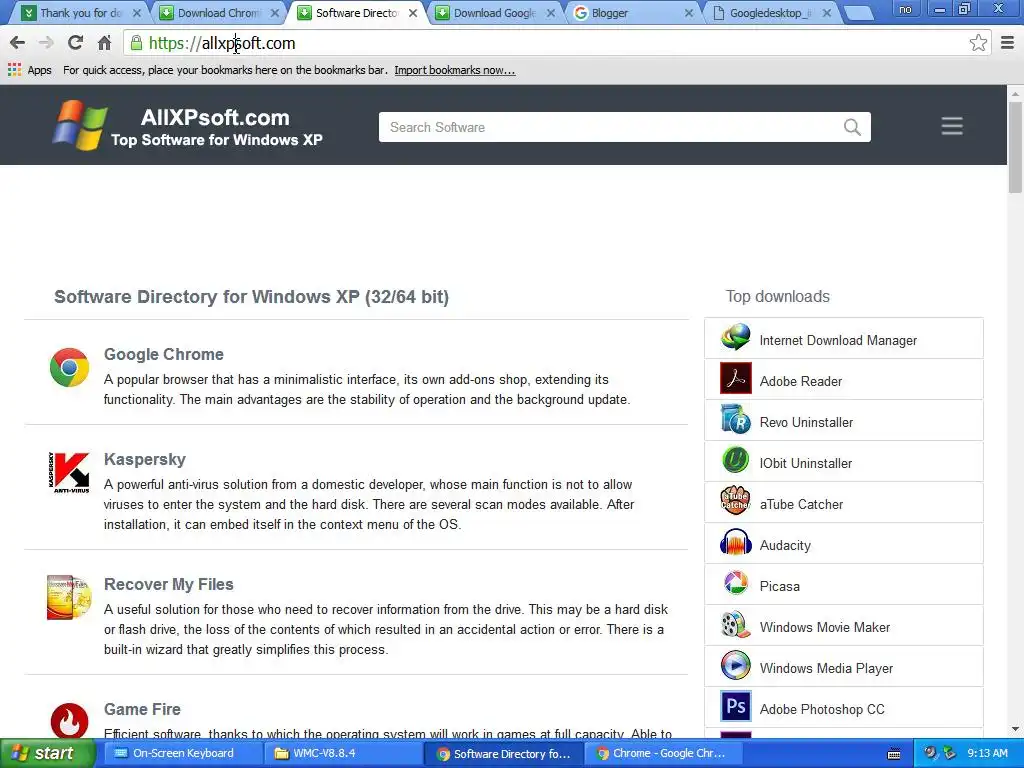Switch to 'Chrome - Google Chr…' taskbar window
The width and height of the screenshot is (1024, 768).
coord(663,753)
